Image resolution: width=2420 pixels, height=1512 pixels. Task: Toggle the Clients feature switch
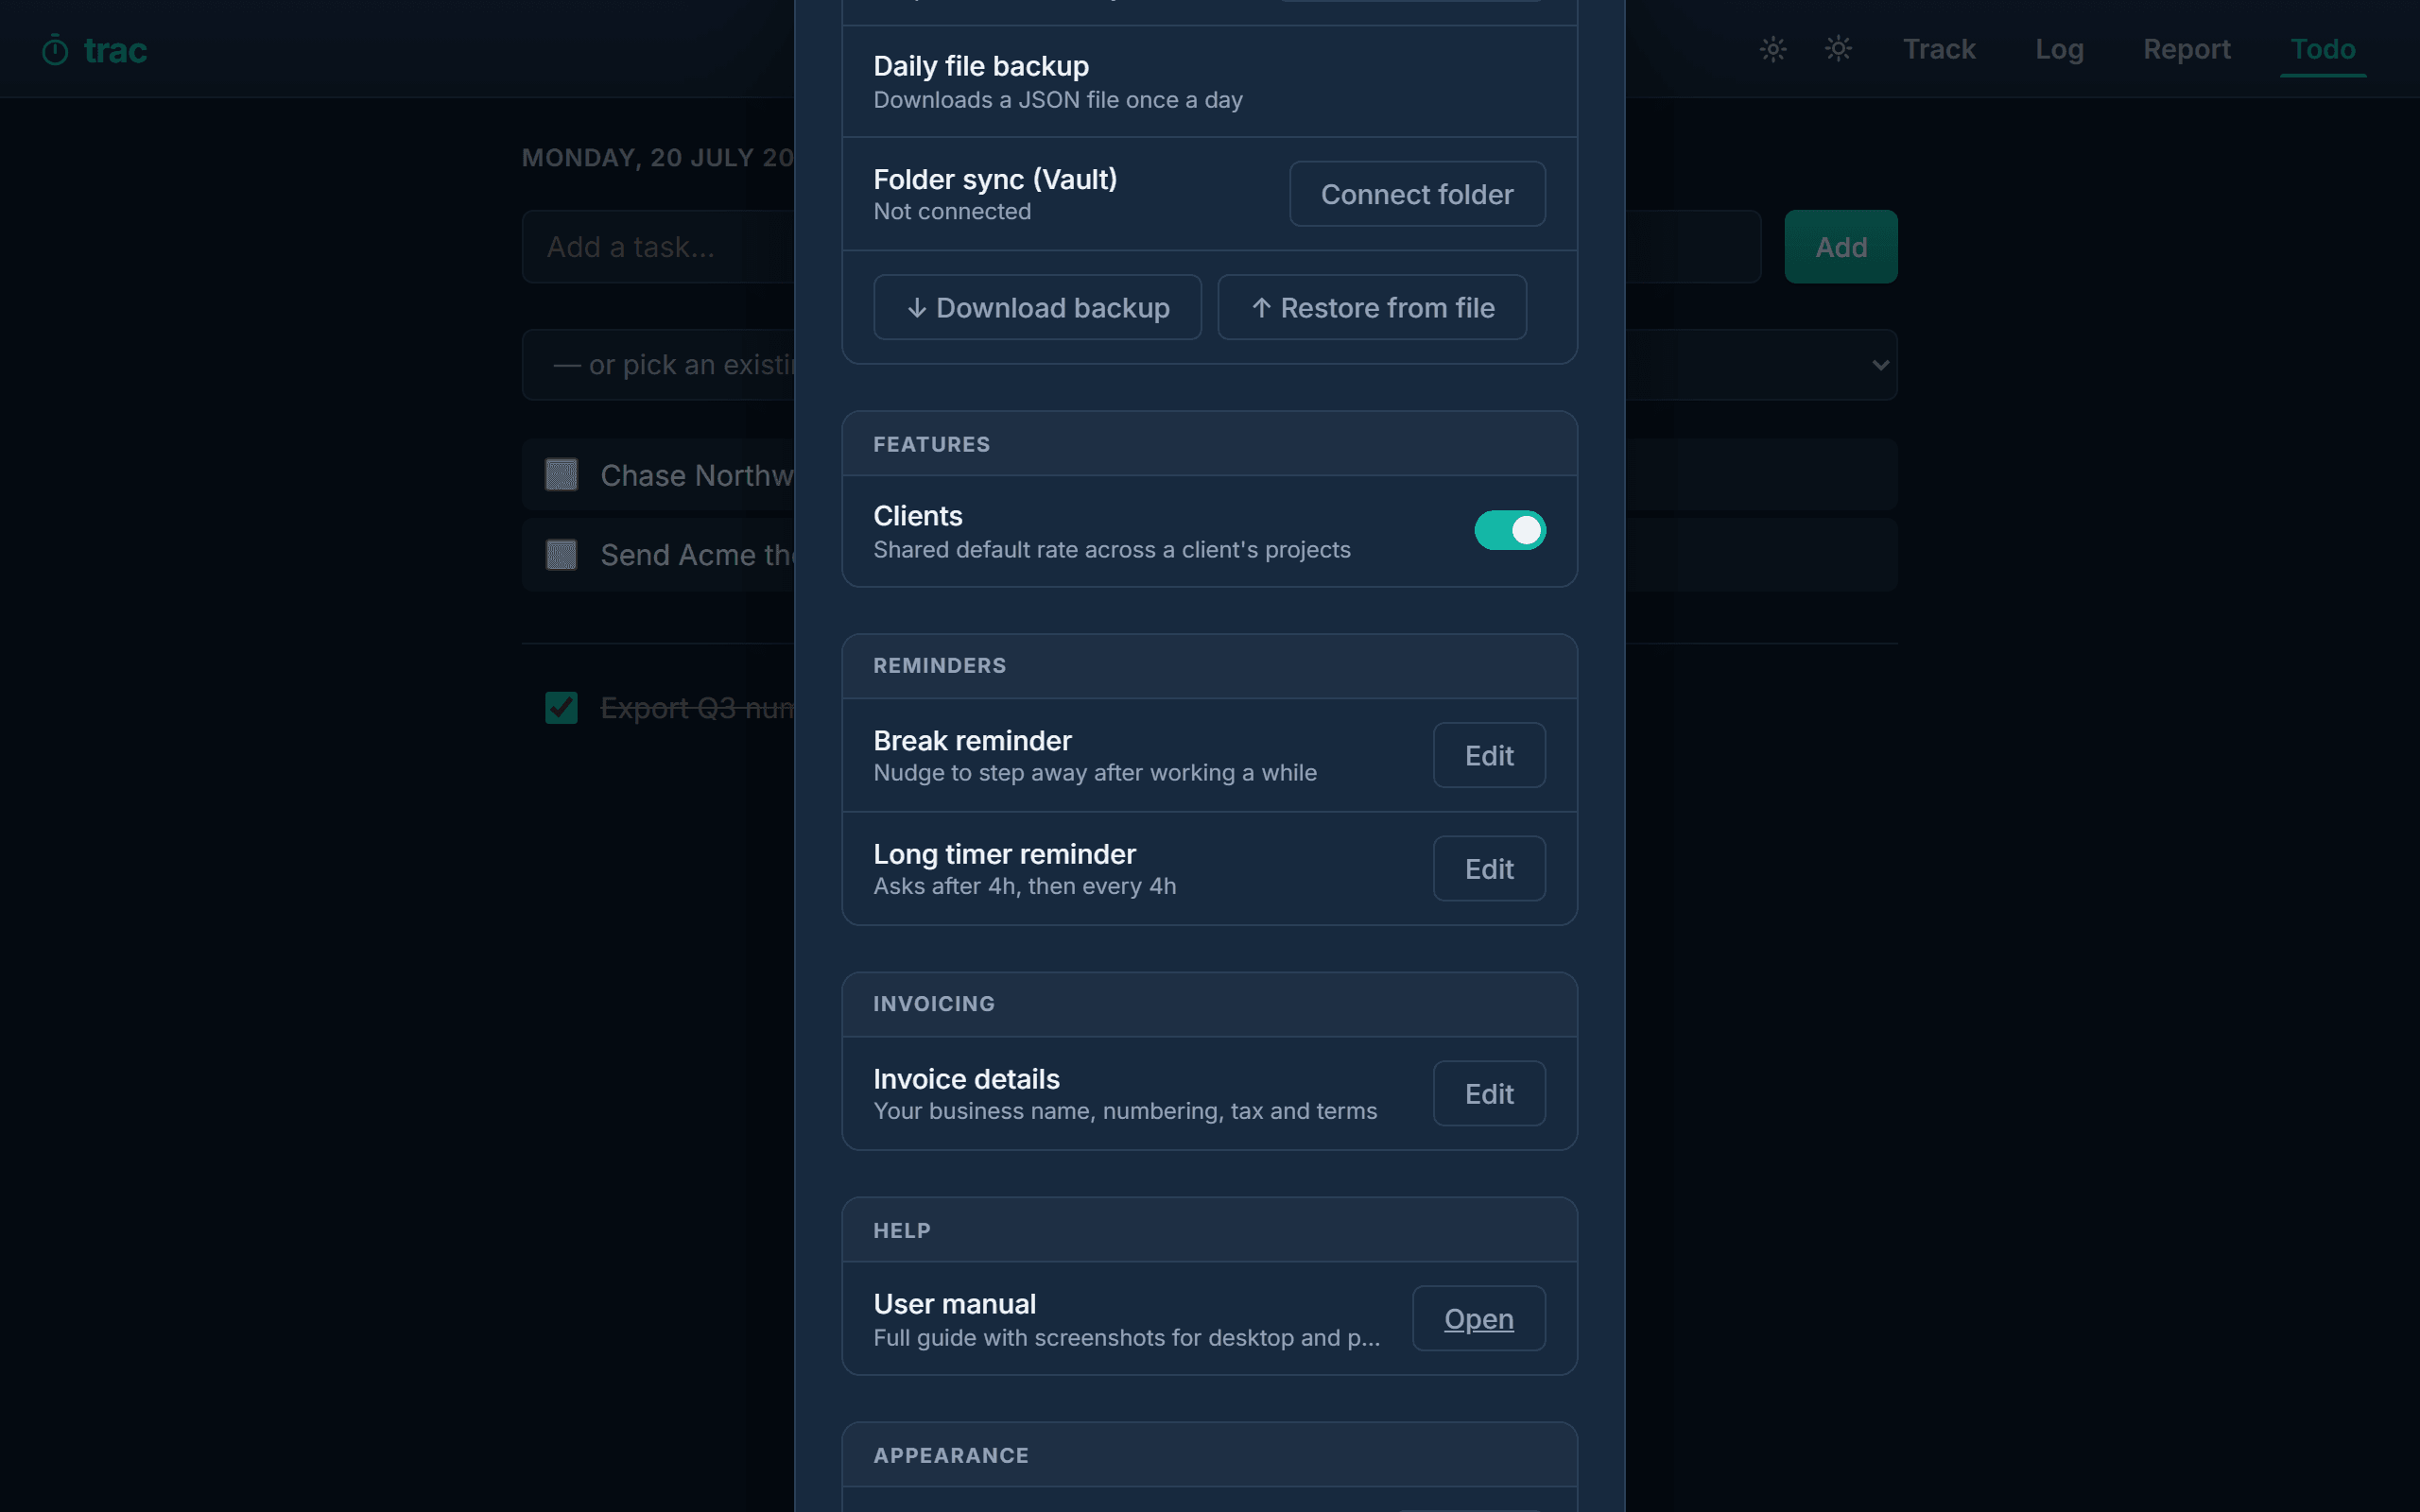pos(1510,530)
